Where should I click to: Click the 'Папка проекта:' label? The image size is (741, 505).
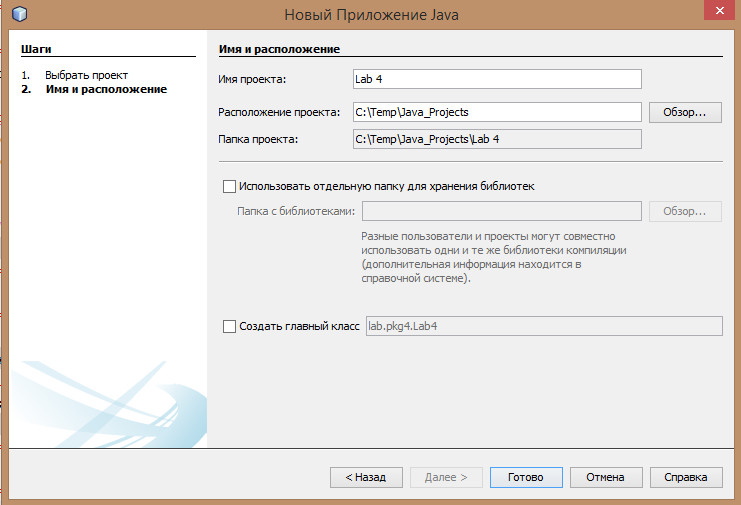coord(258,139)
